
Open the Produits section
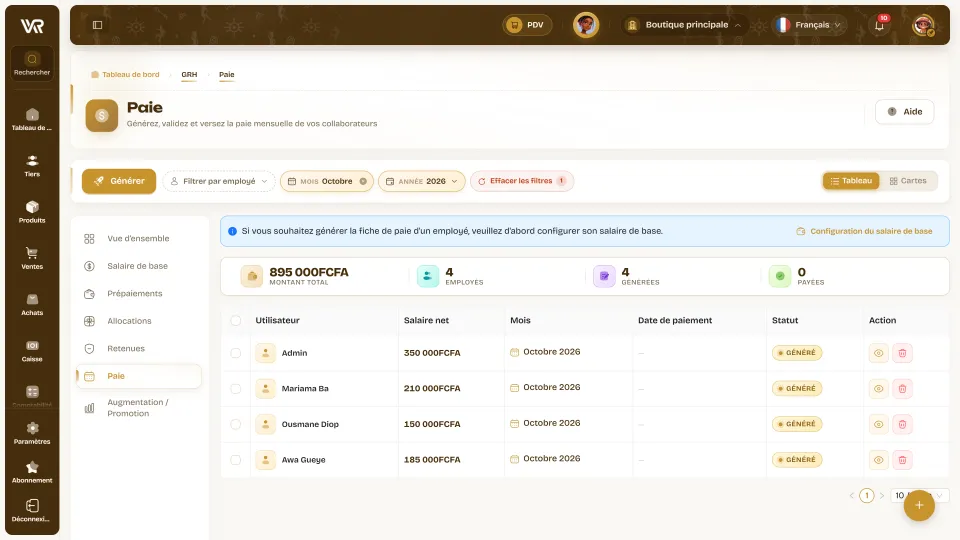tap(32, 212)
